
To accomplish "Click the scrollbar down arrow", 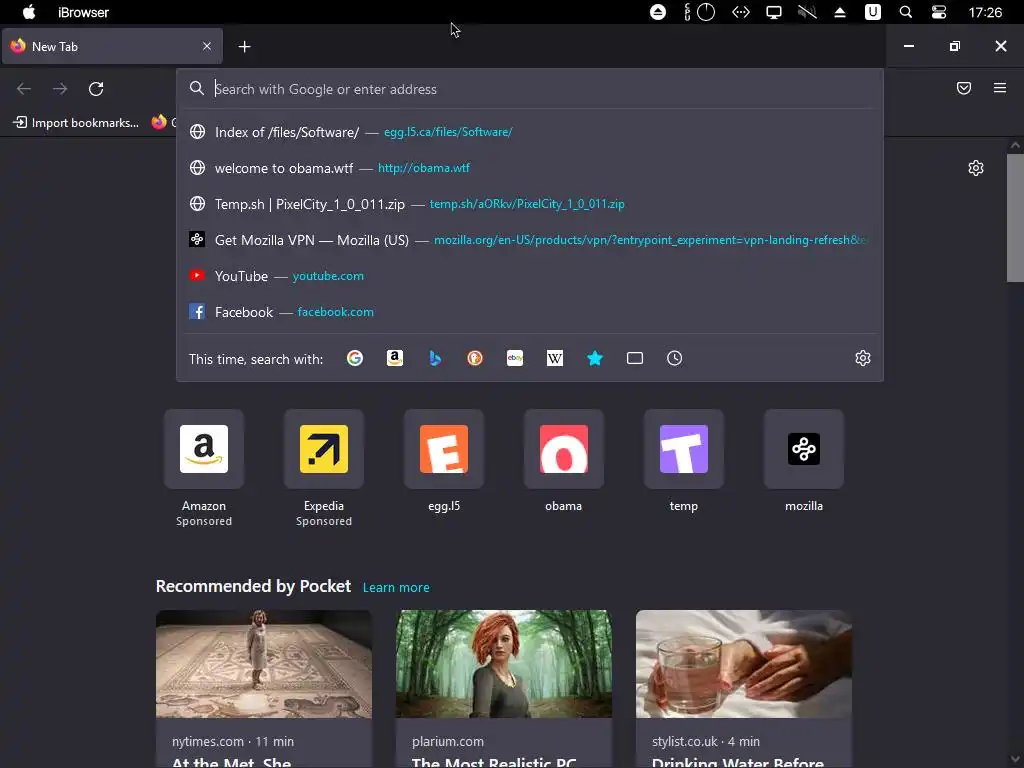I will tap(1015, 760).
